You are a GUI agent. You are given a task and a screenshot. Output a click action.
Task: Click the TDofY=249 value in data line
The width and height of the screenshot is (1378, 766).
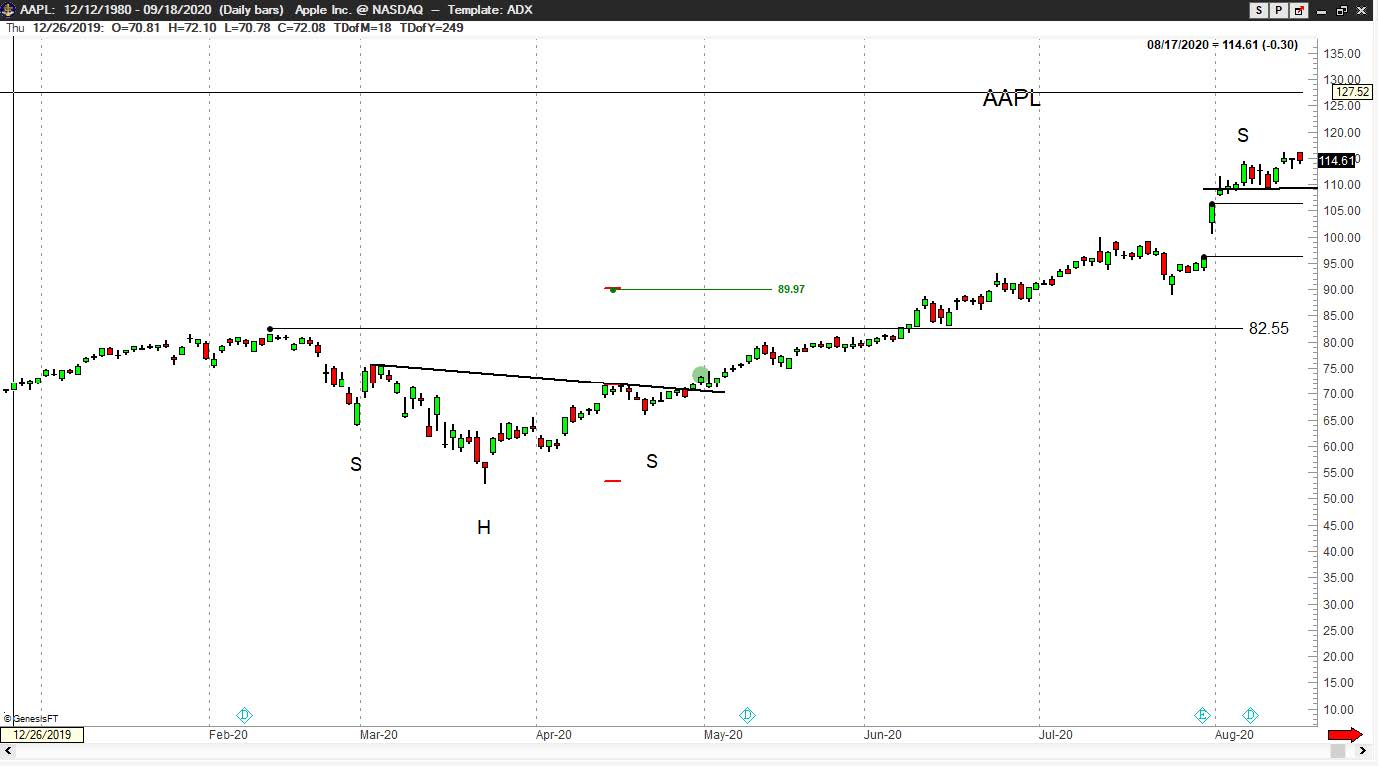[x=431, y=27]
